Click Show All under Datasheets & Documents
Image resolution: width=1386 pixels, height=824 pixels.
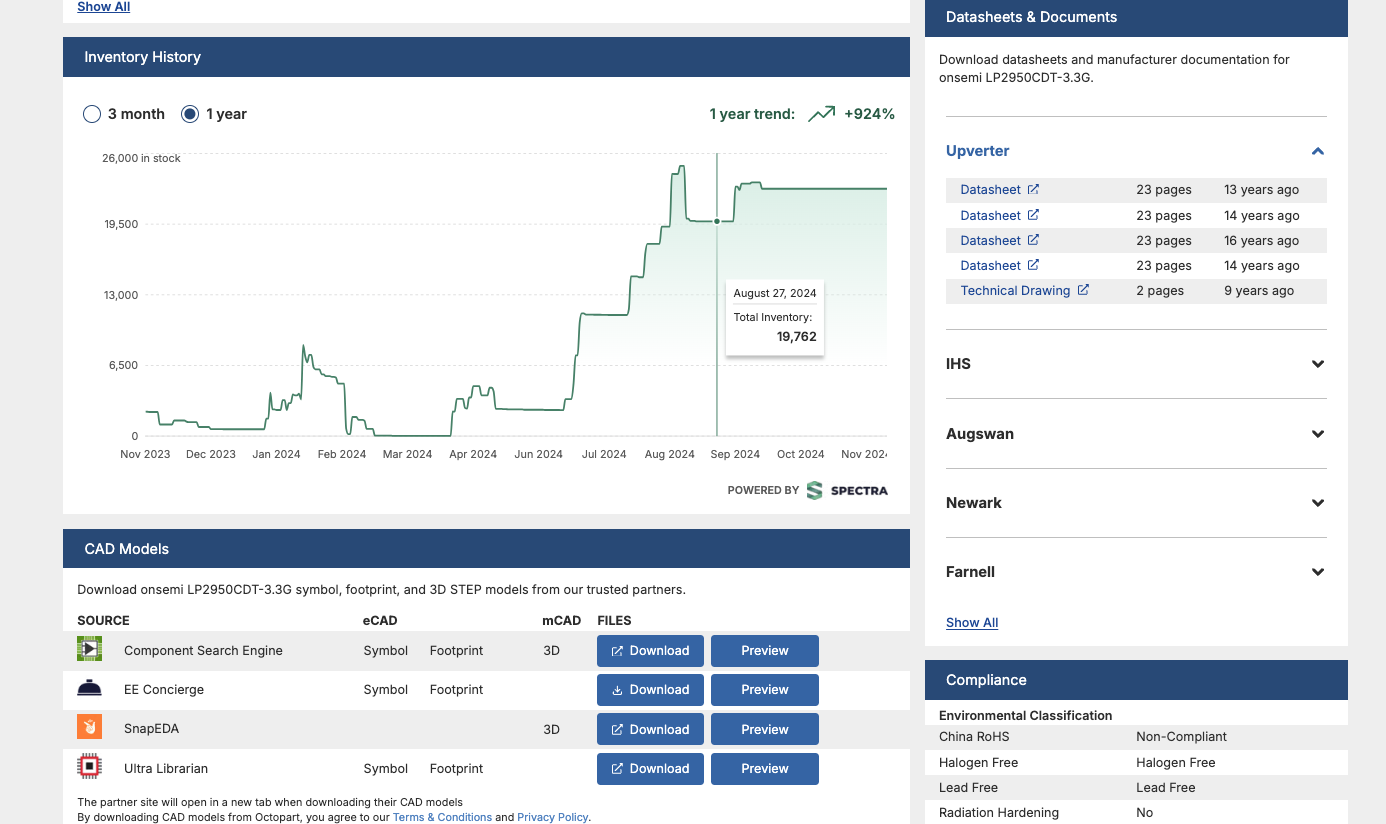coord(972,622)
